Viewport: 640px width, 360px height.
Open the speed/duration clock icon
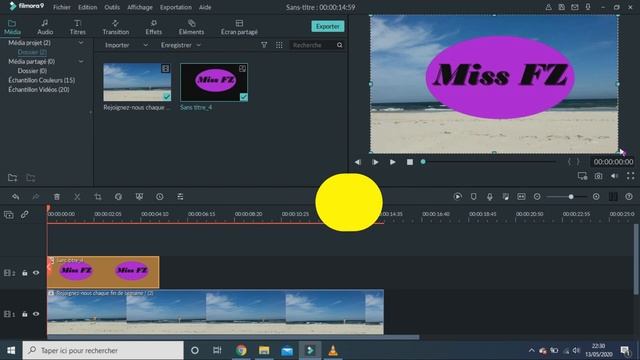point(160,197)
